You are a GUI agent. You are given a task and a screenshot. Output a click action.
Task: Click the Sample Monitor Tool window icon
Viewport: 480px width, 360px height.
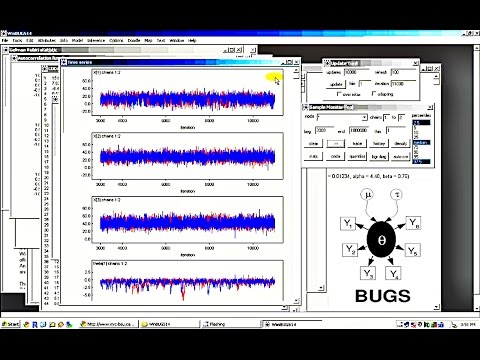tap(305, 107)
